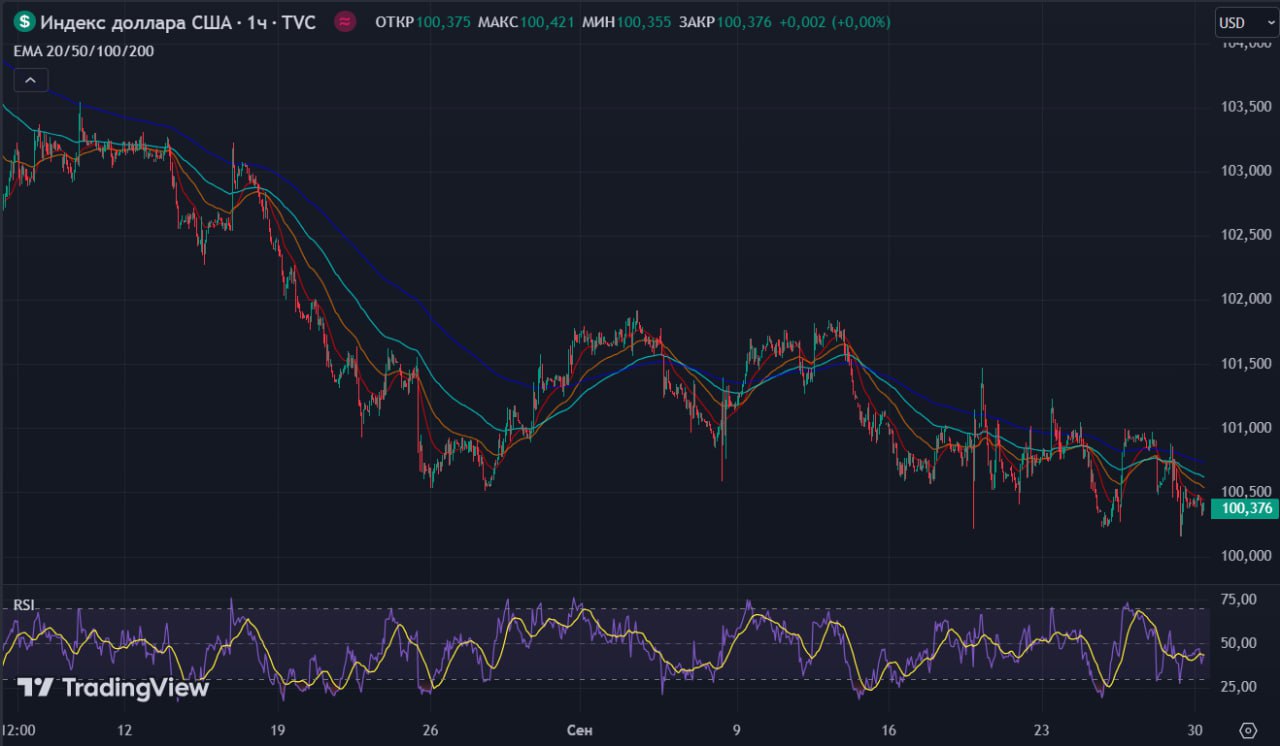Collapse the indicator legend with chevron button
This screenshot has width=1280, height=746.
[x=30, y=79]
